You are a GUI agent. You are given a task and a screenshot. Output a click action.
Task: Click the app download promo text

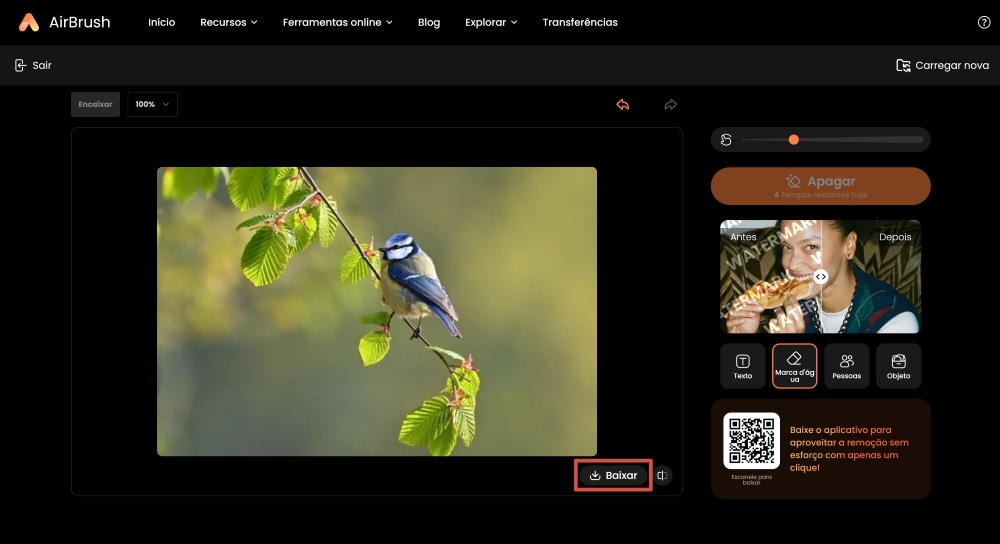[849, 448]
